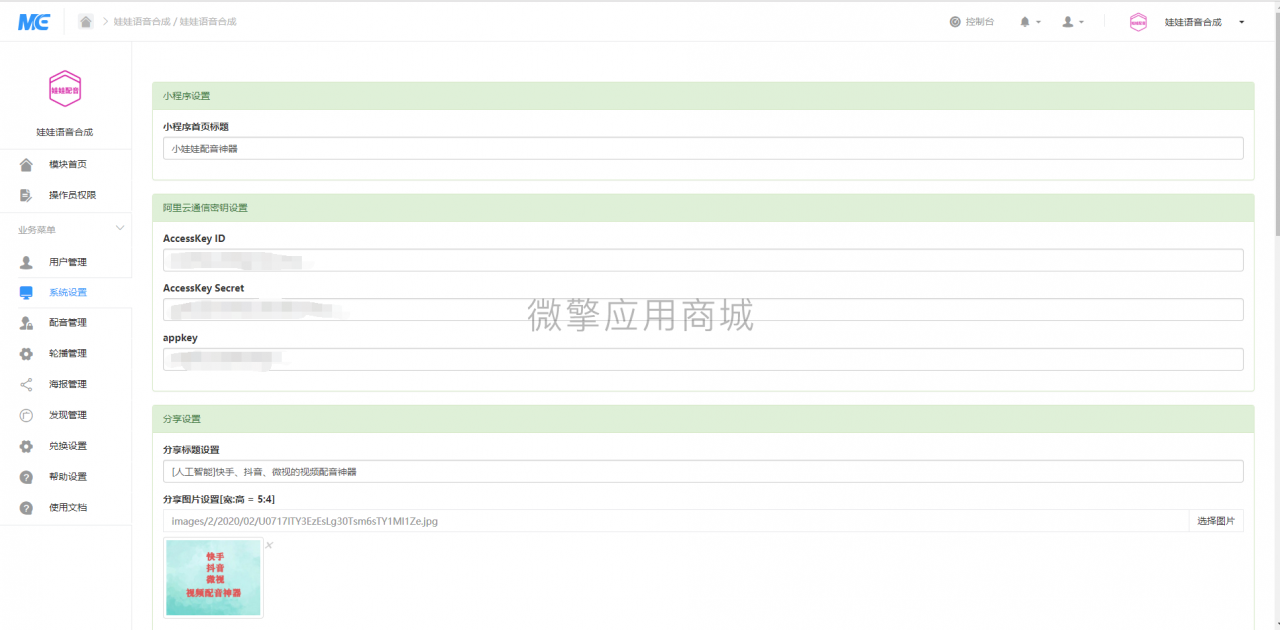Click the share image thumbnail preview
The height and width of the screenshot is (630, 1280).
213,578
